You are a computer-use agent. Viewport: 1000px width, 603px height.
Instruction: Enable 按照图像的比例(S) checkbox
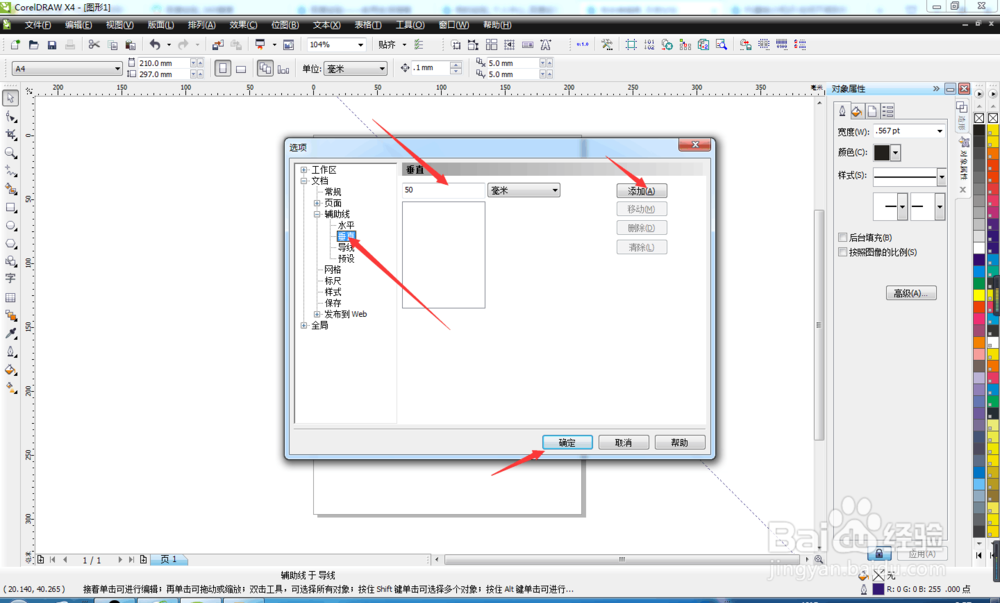pyautogui.click(x=842, y=252)
